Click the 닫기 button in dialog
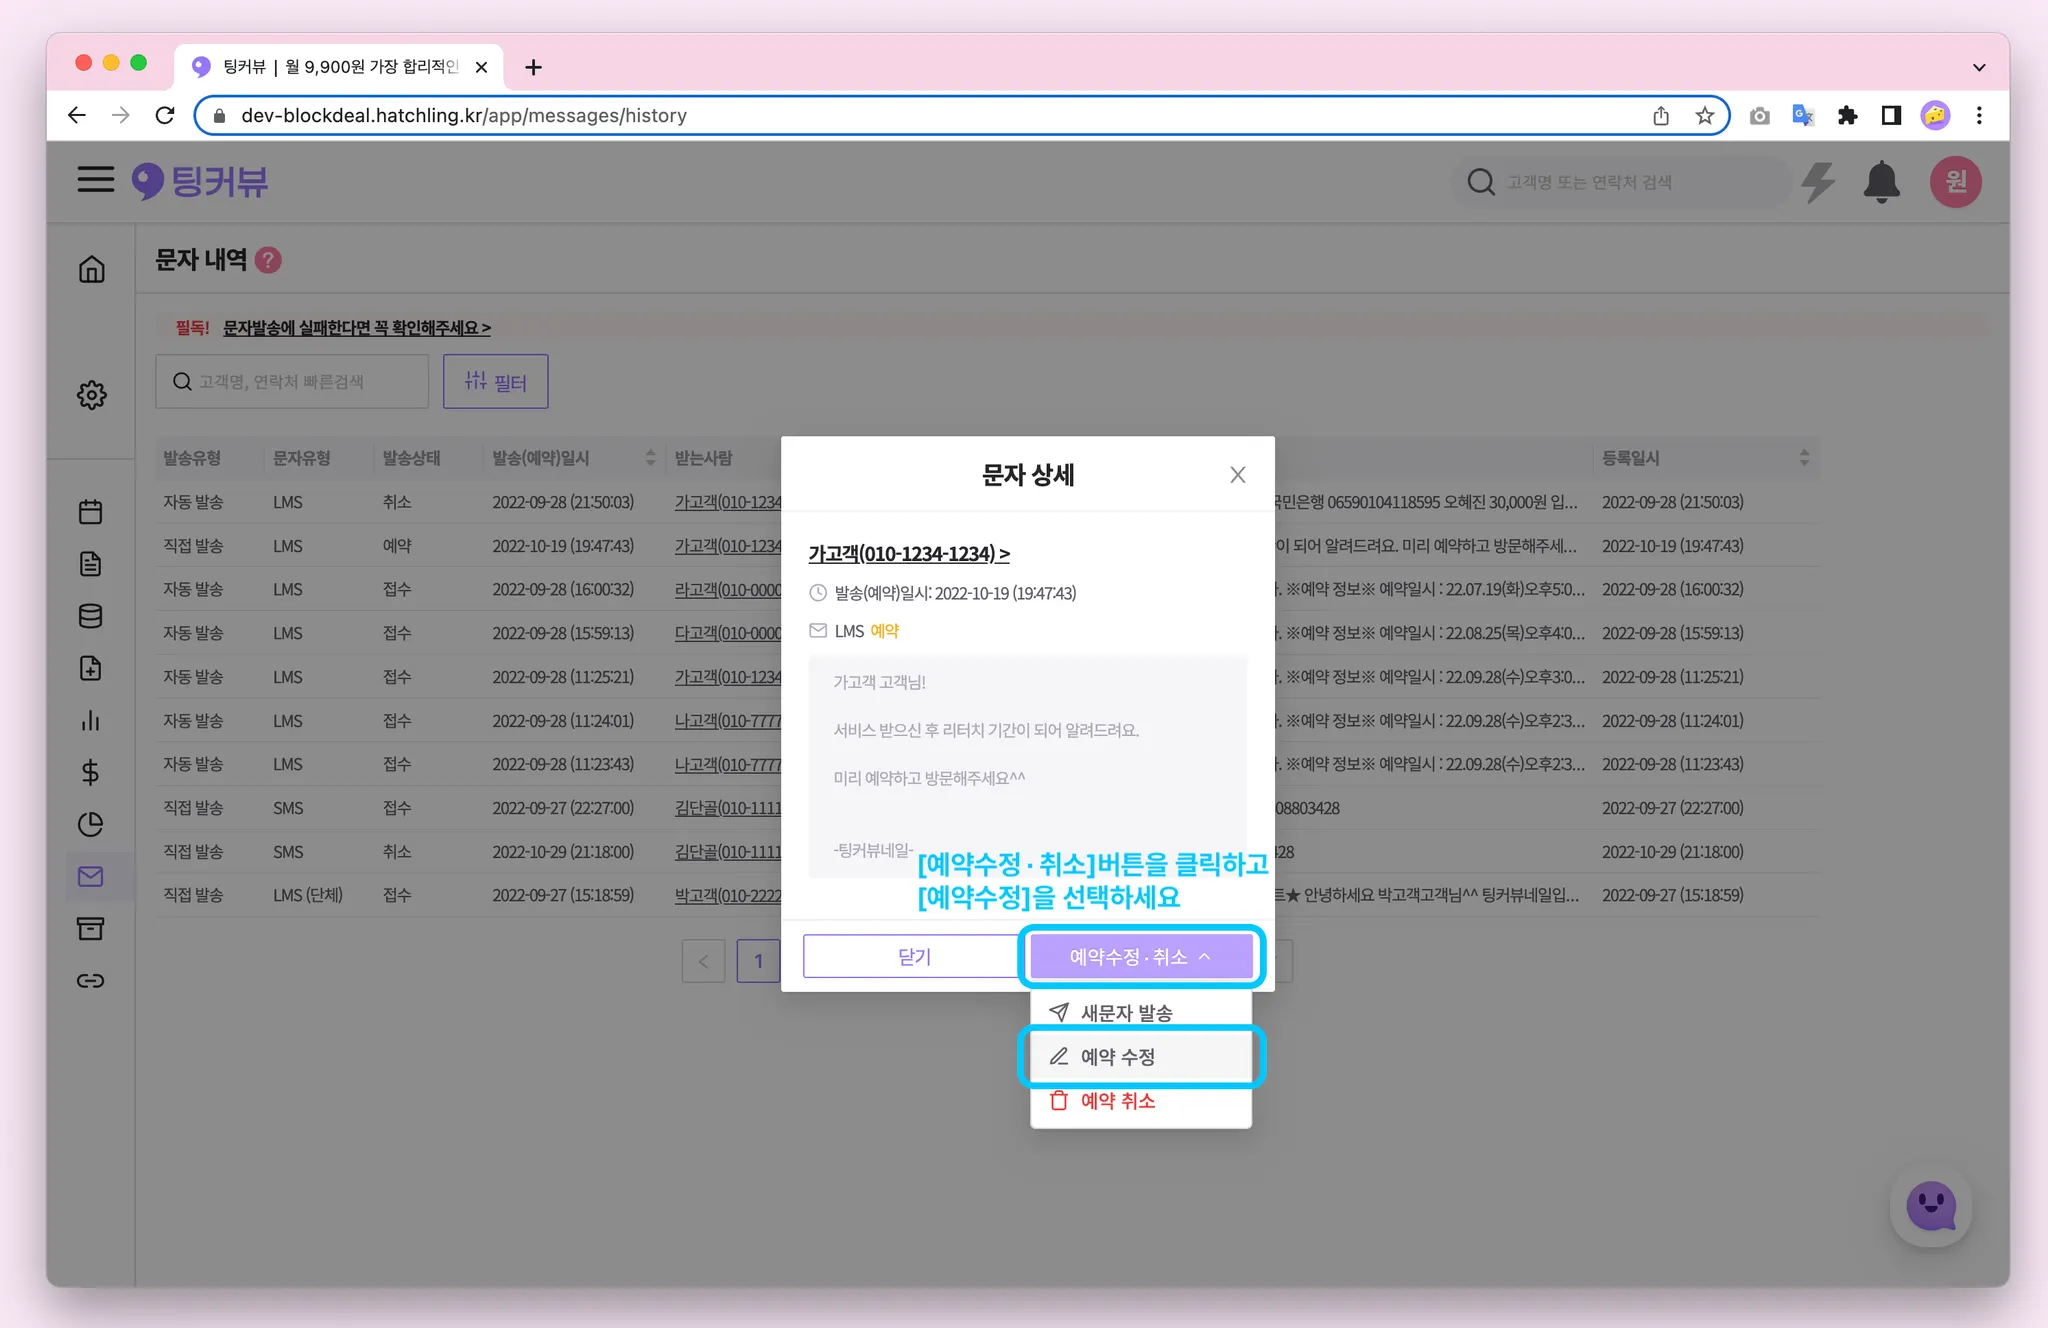 click(914, 957)
